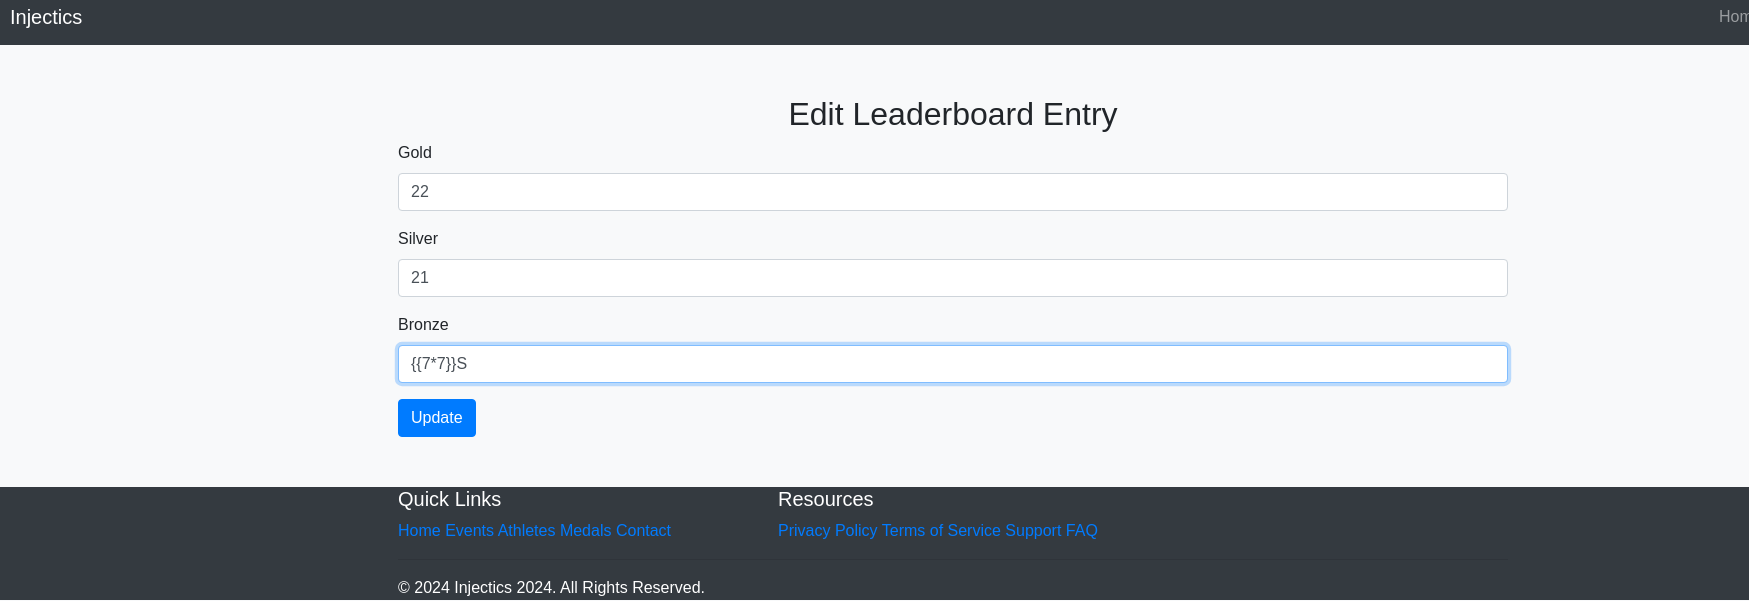Open the Privacy Policy link
1749x601 pixels.
(x=827, y=531)
